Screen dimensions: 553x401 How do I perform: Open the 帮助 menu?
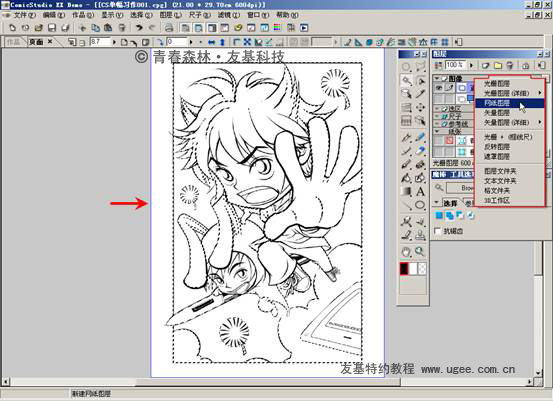click(x=287, y=15)
